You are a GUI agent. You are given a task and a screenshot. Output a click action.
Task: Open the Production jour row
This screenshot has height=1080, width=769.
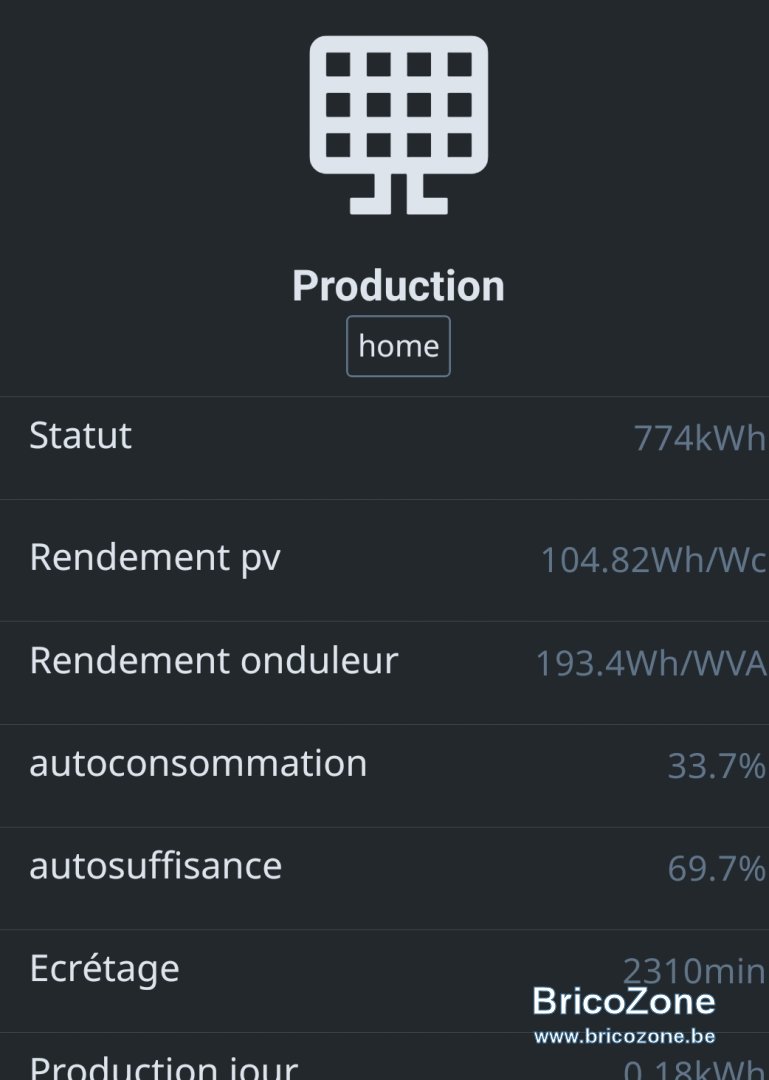point(384,1057)
